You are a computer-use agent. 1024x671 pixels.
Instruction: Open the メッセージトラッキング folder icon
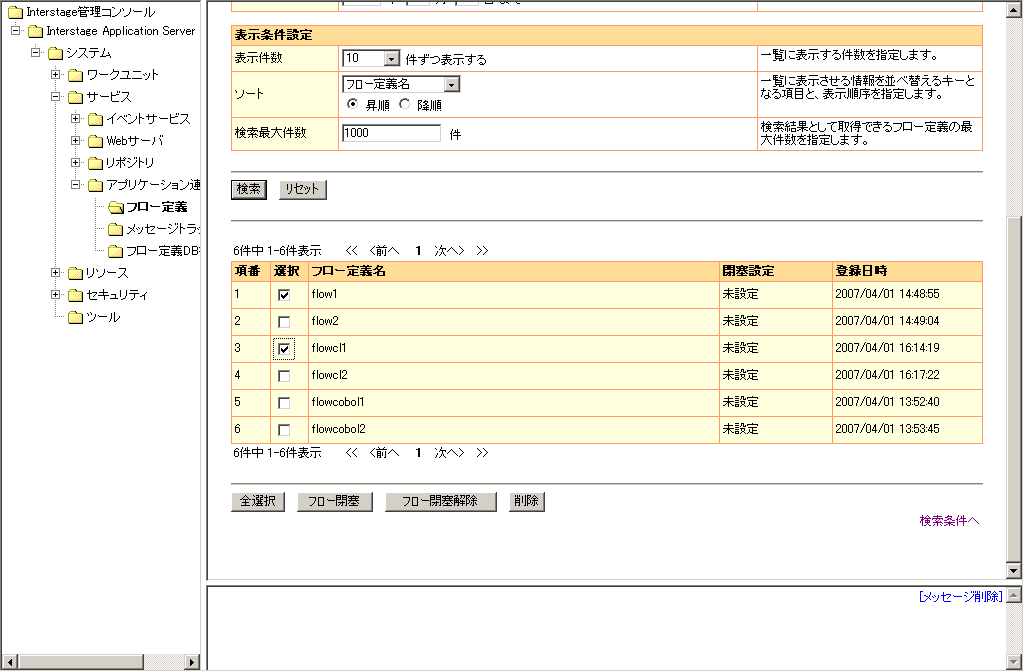(116, 229)
